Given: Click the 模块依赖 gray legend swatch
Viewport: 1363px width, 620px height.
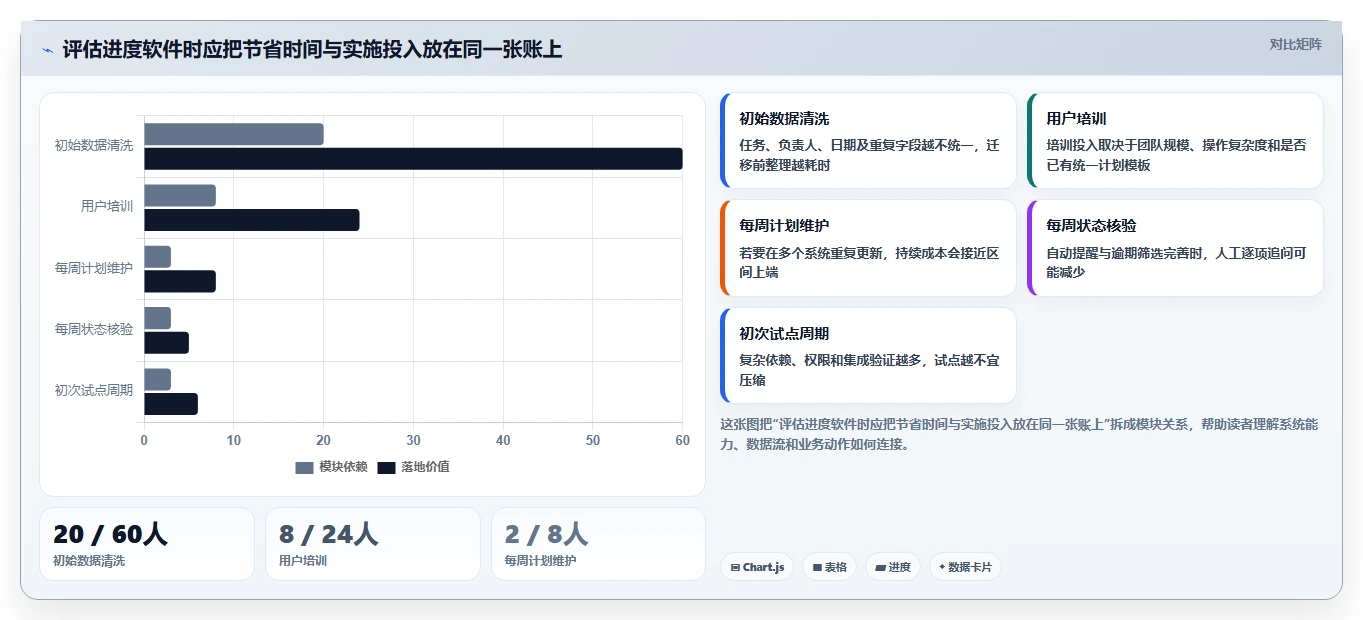Looking at the screenshot, I should 305,467.
